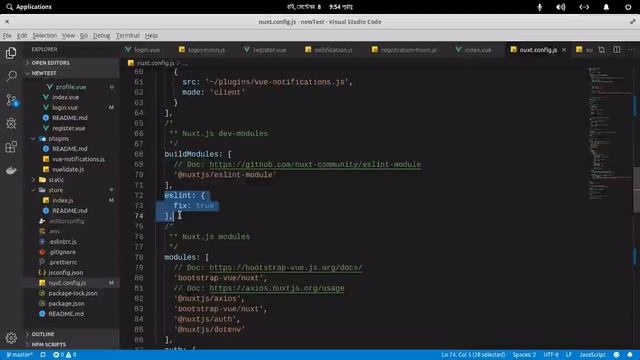
Task: Switch to the index.vue tab
Action: [x=473, y=50]
